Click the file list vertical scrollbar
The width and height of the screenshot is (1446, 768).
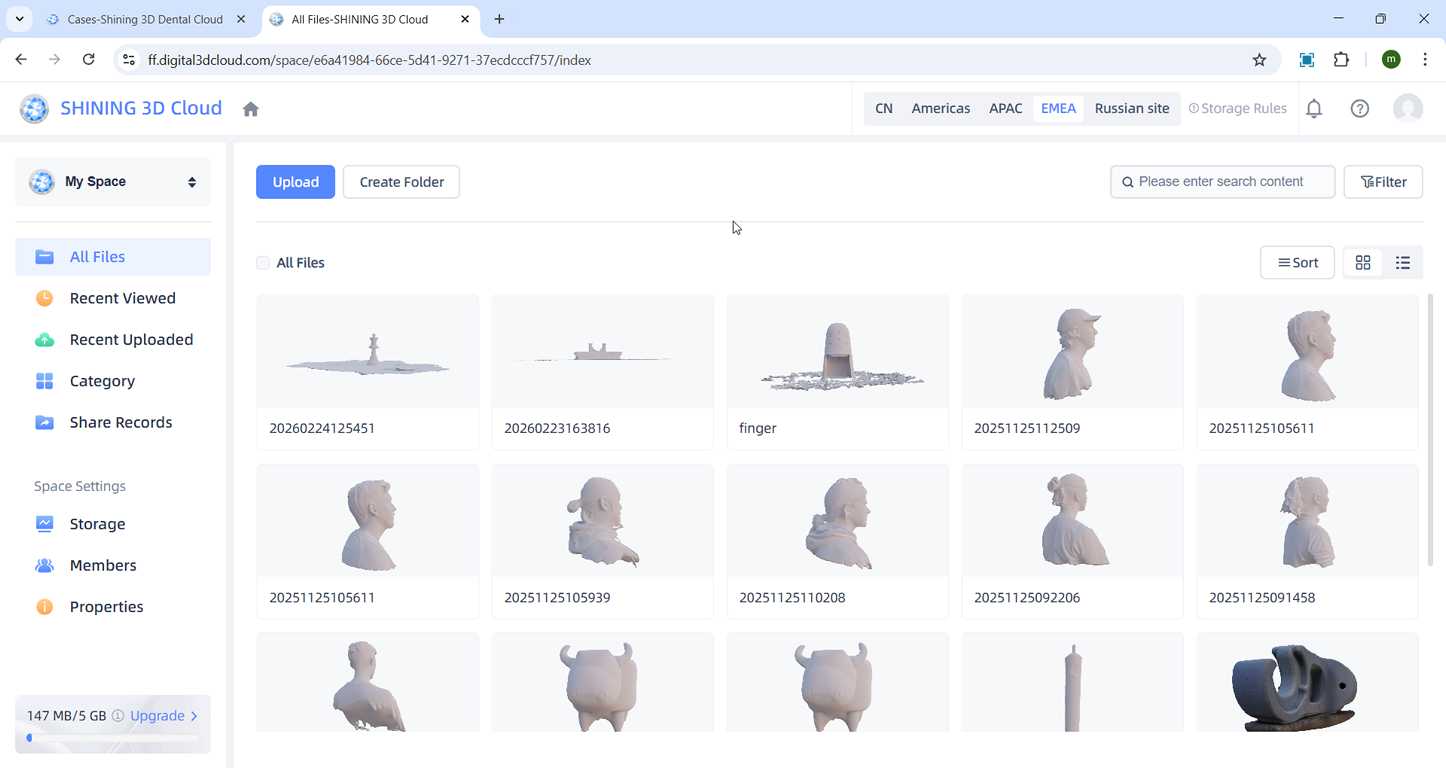pyautogui.click(x=1431, y=430)
